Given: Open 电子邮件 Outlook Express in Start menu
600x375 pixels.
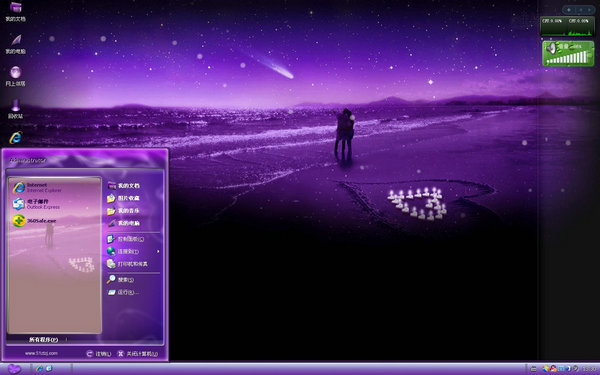Looking at the screenshot, I should point(36,204).
